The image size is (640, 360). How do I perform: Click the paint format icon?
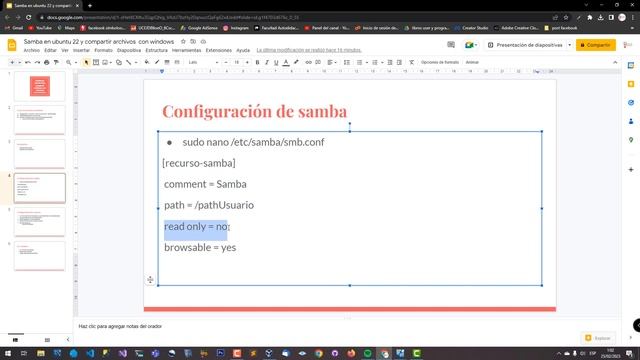(x=56, y=62)
